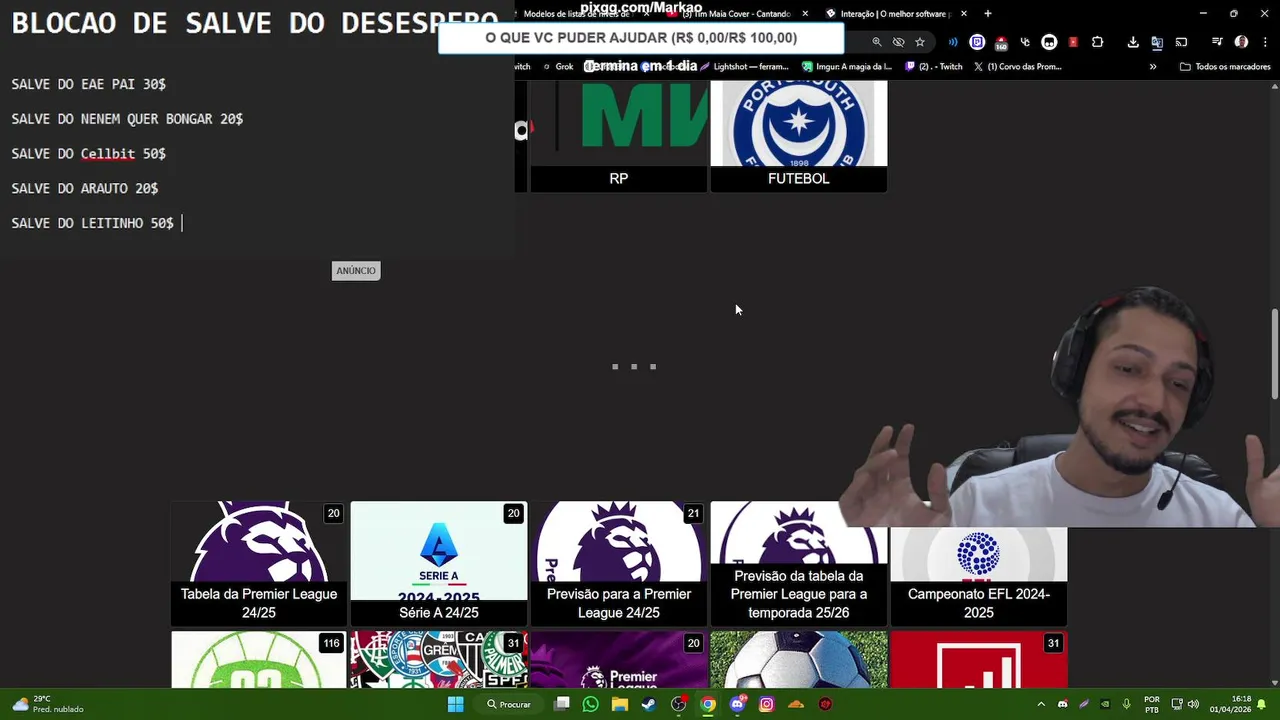Open 'Tabela da Premier League 24/25' tier list
1280x720 pixels.
pos(259,564)
